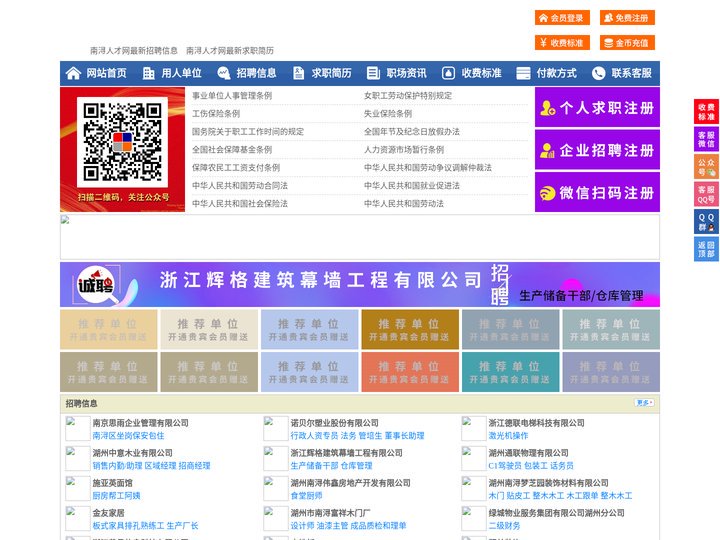Open job 二级财务

[x=504, y=525]
